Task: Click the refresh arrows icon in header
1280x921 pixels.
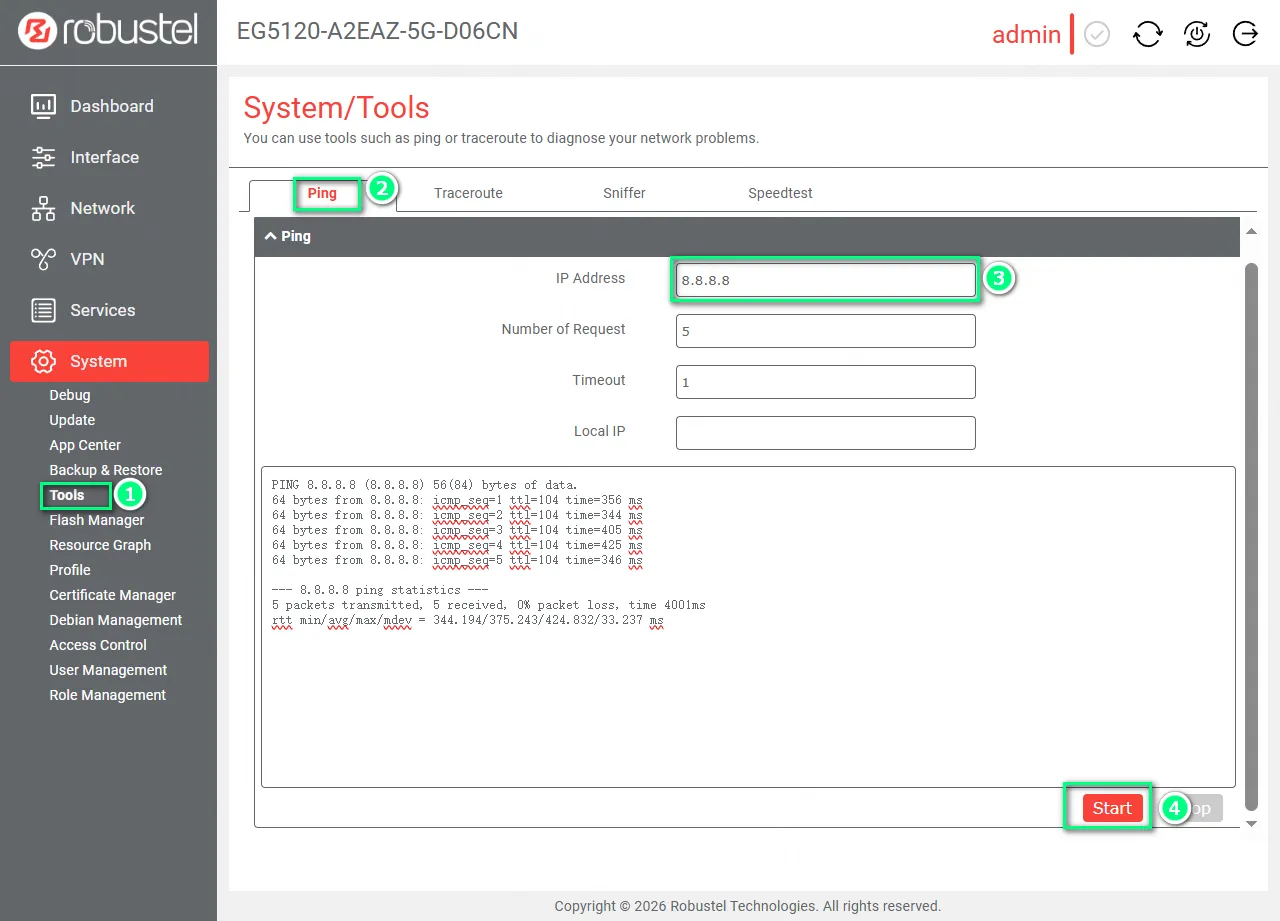Action: tap(1147, 34)
